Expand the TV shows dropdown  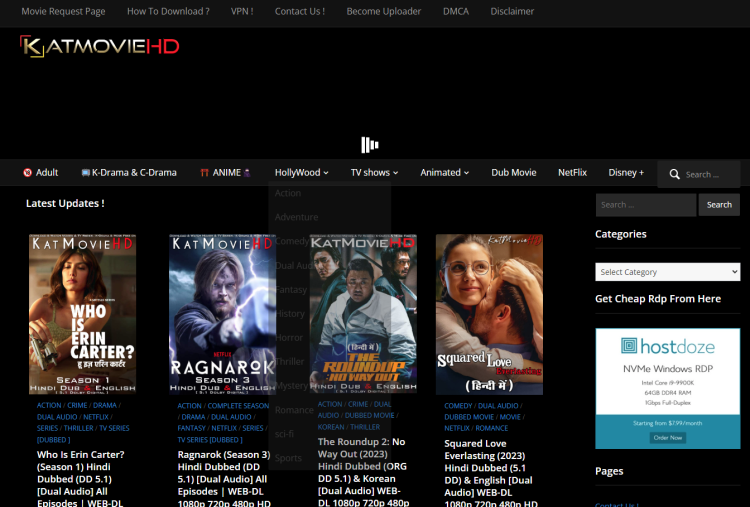(x=374, y=172)
